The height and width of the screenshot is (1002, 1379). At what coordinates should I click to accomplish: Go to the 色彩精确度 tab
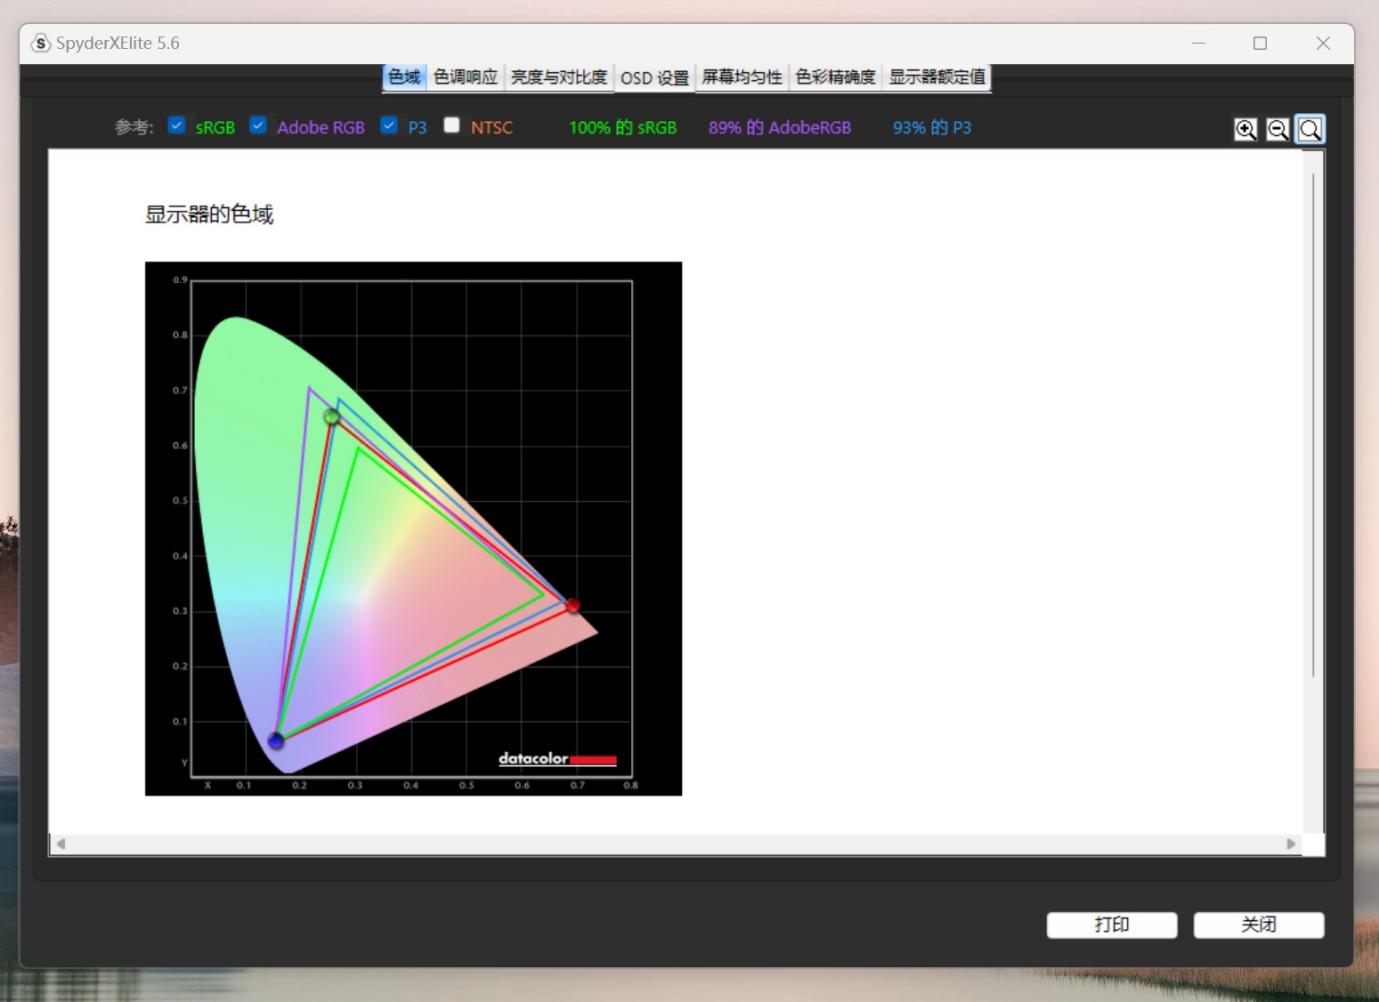[835, 77]
